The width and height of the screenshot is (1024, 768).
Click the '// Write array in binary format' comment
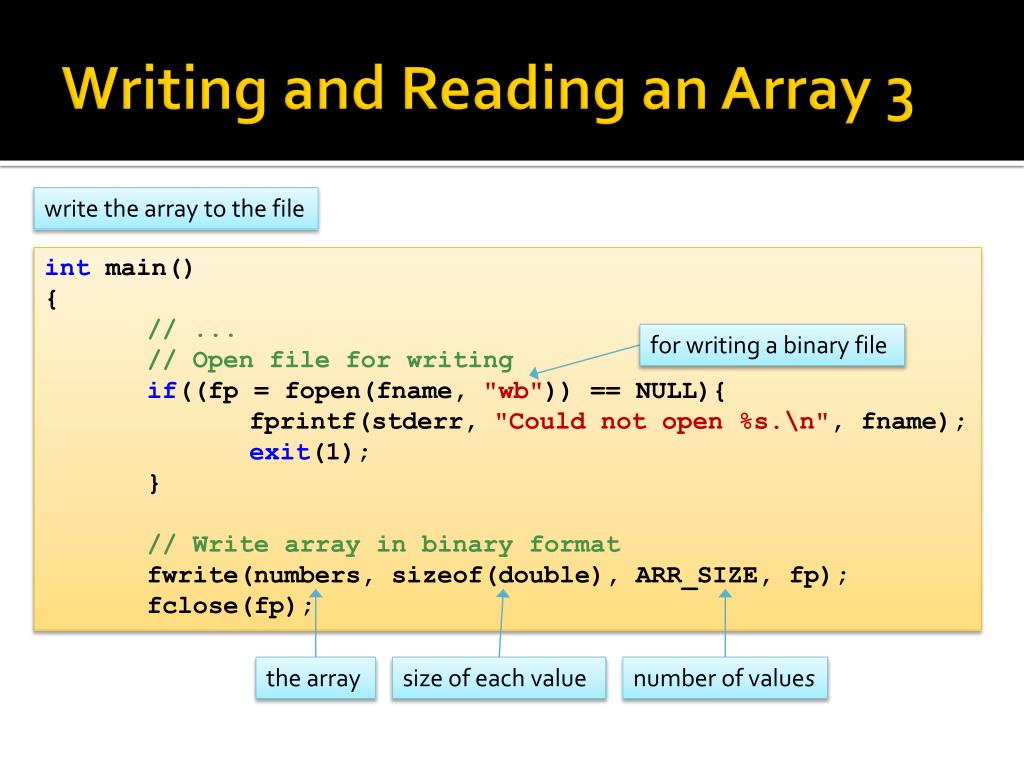pos(384,544)
